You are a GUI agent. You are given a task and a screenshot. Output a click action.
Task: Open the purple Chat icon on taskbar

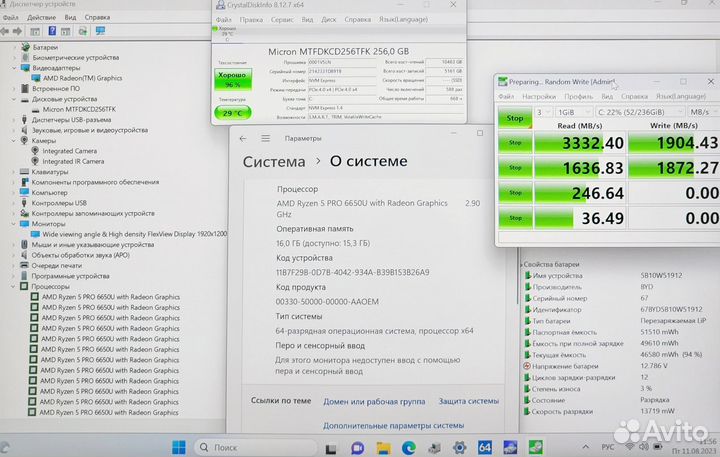pos(357,448)
